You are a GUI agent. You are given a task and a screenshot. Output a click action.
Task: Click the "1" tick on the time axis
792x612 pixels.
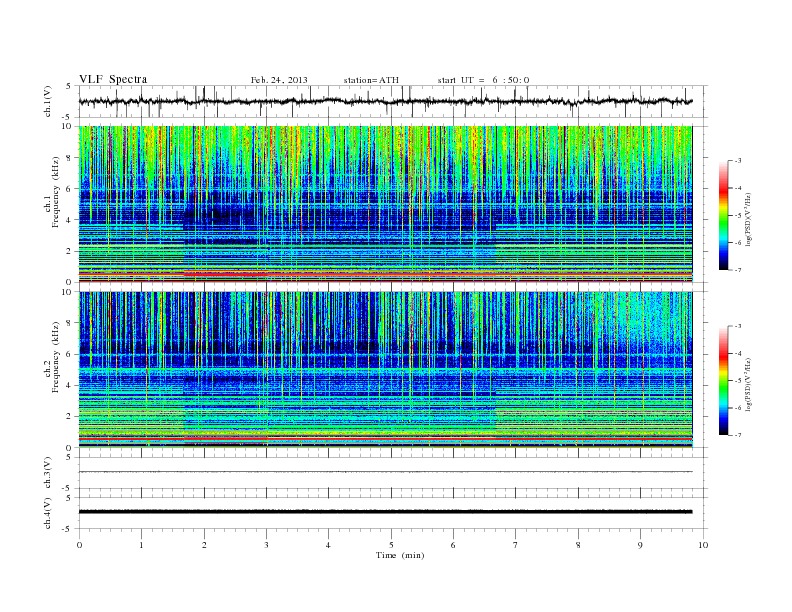[x=141, y=545]
